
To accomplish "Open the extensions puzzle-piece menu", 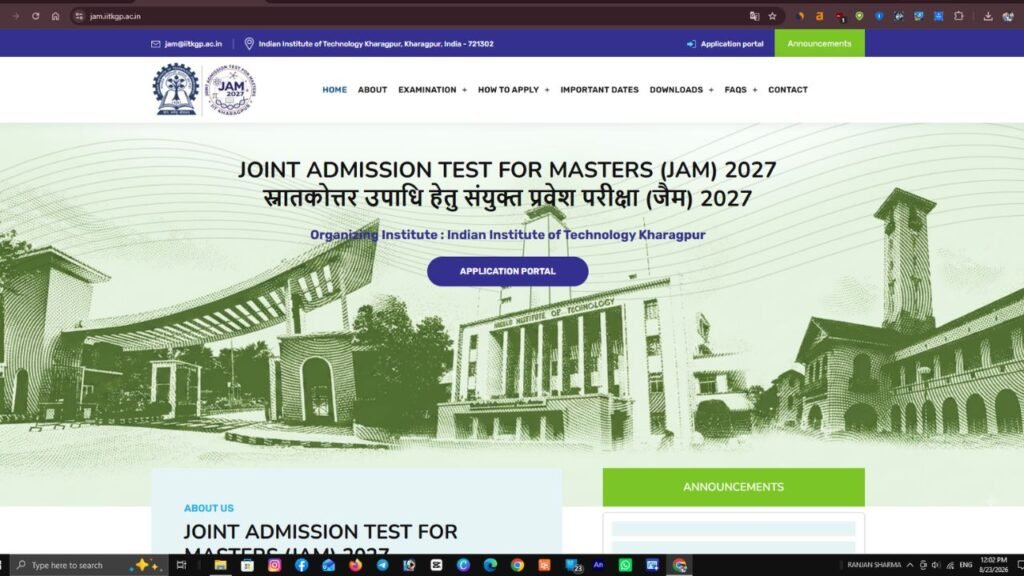I will tap(959, 16).
